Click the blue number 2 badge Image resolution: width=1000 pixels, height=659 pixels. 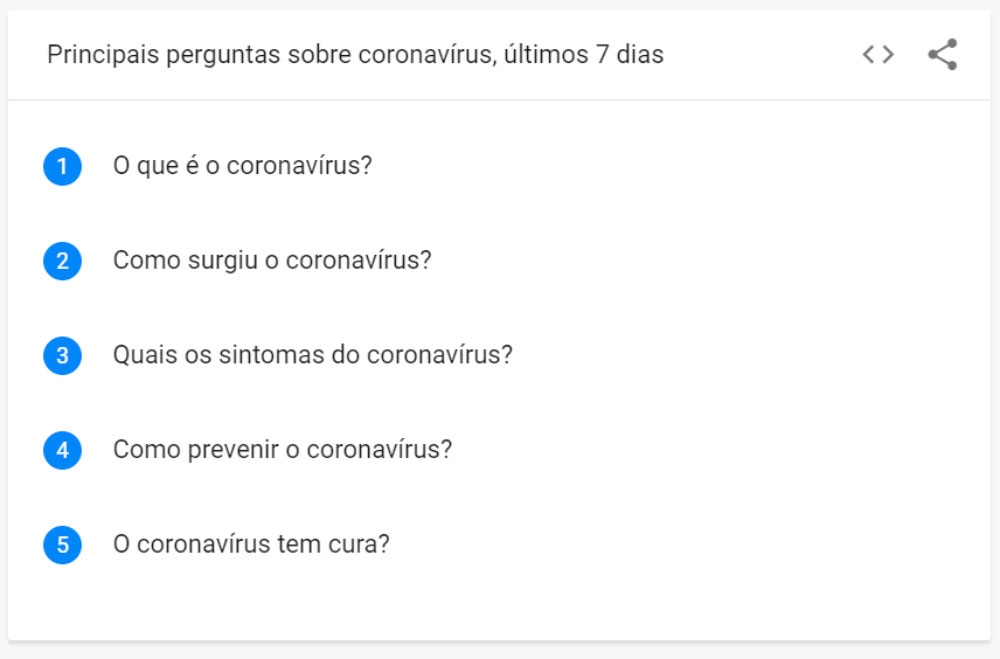62,261
